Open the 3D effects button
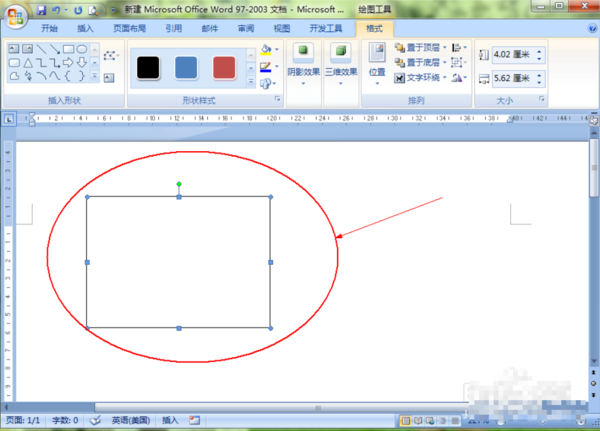Screen dimensions: 600x431 [341, 64]
